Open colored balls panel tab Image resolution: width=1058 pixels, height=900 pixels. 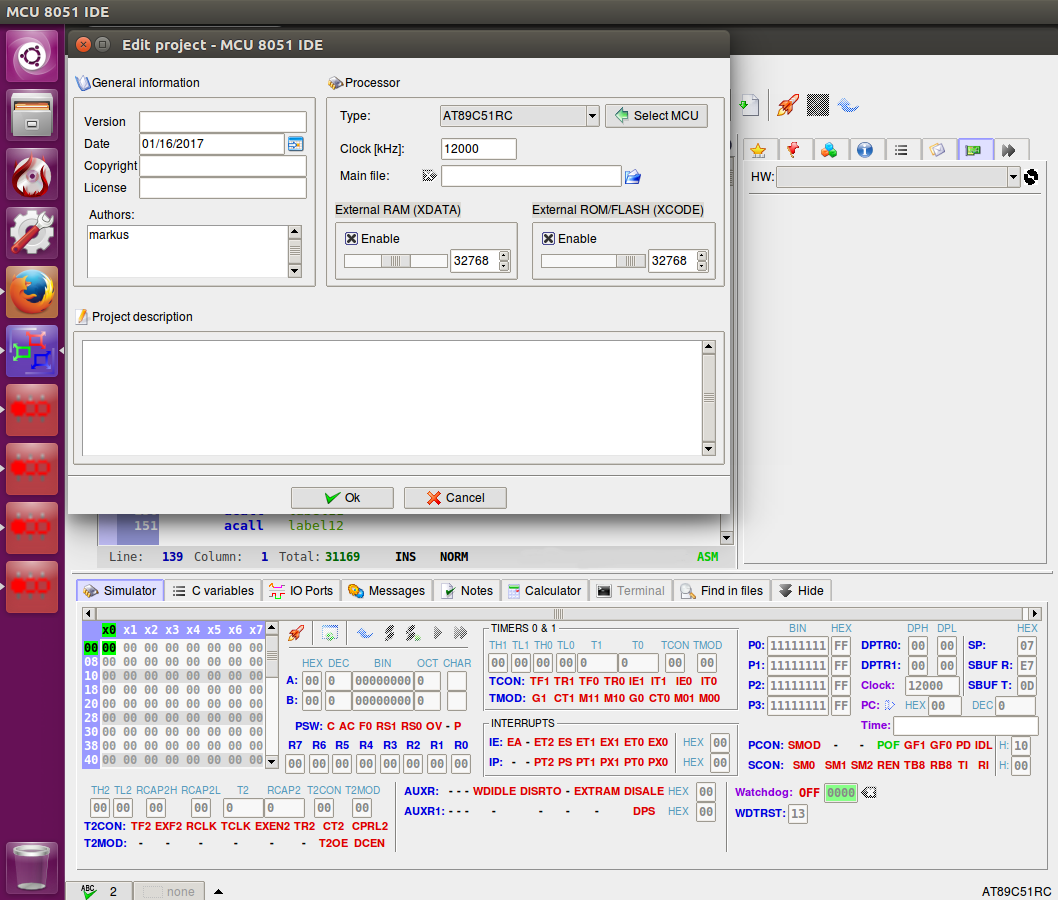[829, 150]
